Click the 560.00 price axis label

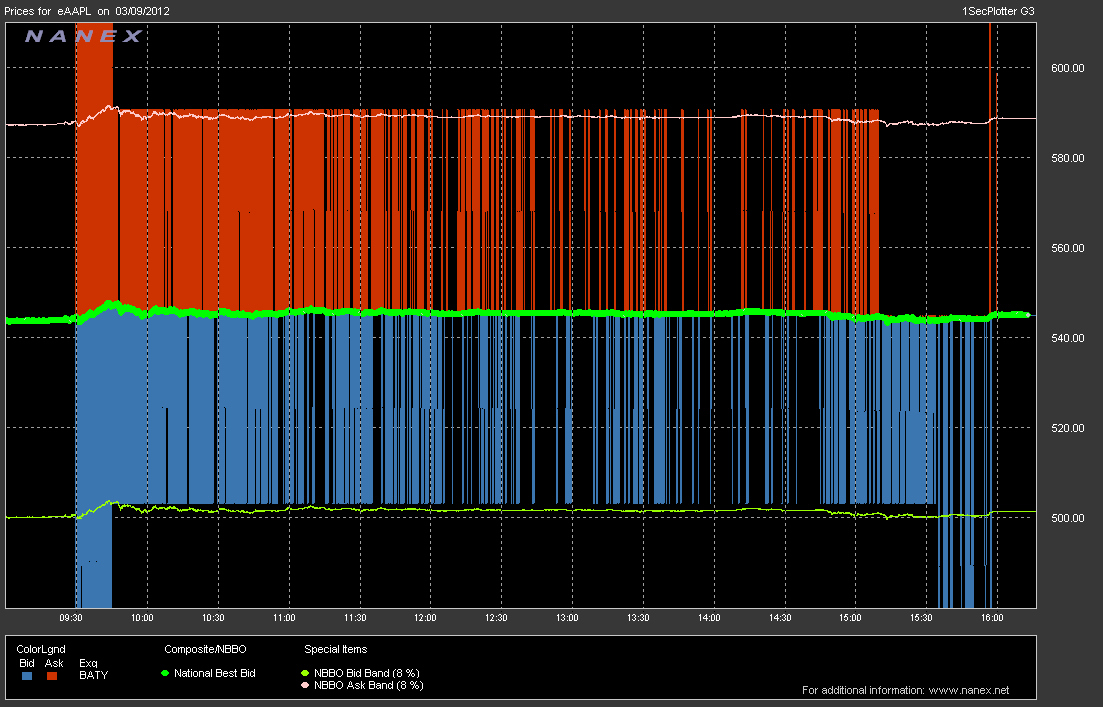pyautogui.click(x=1067, y=248)
